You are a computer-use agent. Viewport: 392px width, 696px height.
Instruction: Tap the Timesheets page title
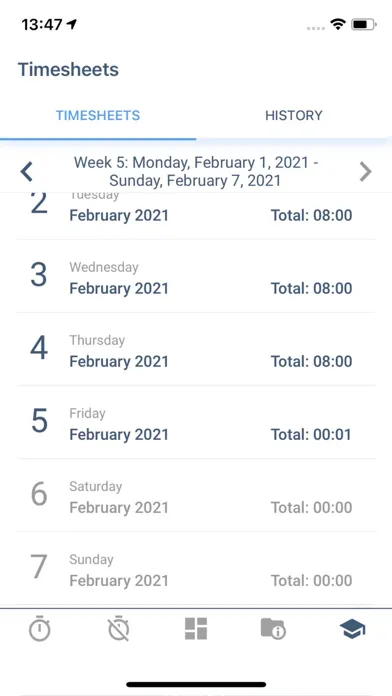click(x=68, y=70)
